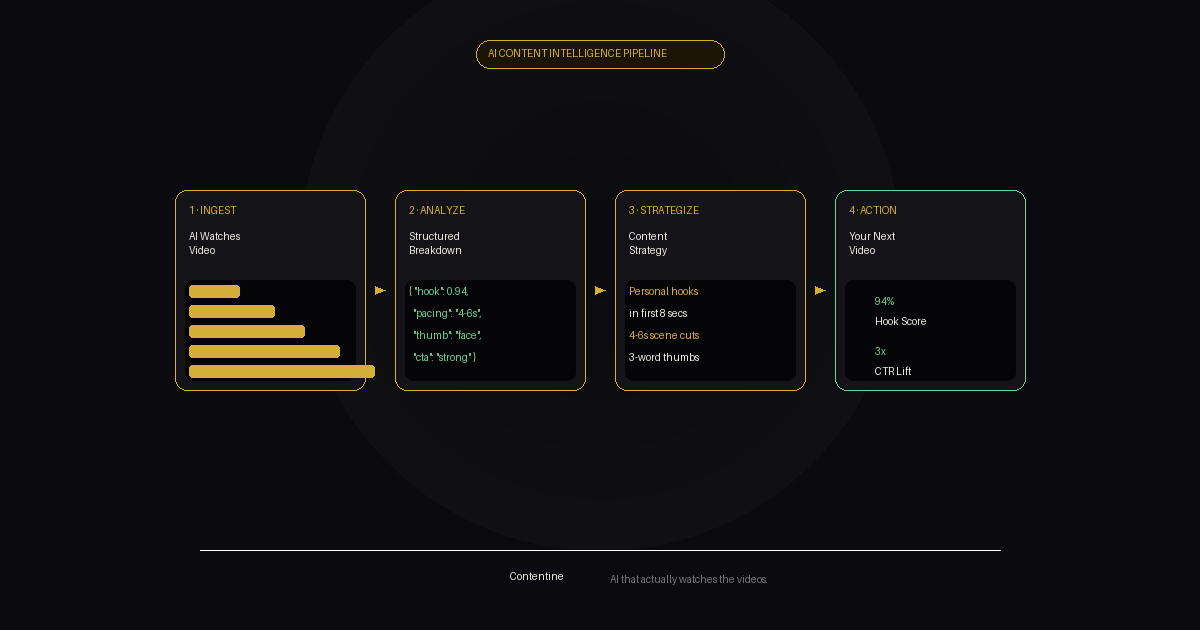The image size is (1200, 630).
Task: Click the arrow between Ingest and Analyze cards
Action: [x=380, y=290]
